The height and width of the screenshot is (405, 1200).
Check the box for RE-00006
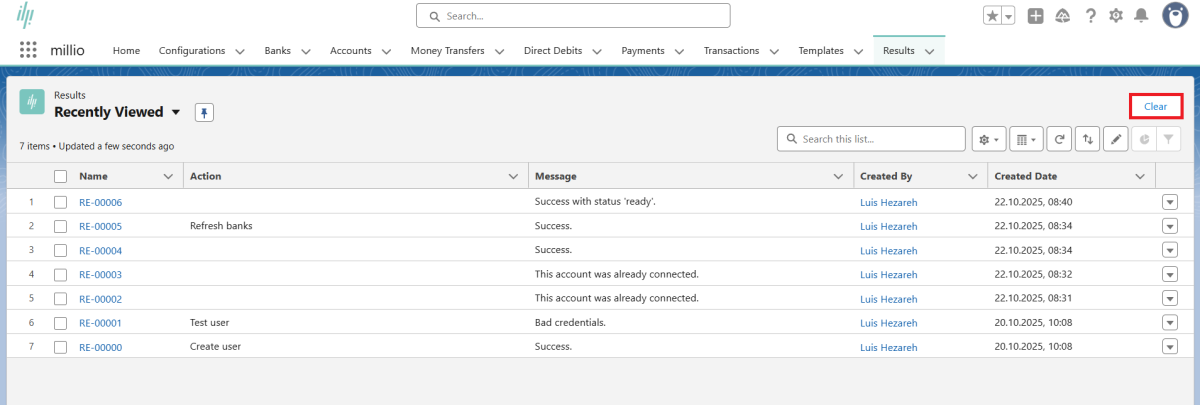click(61, 202)
